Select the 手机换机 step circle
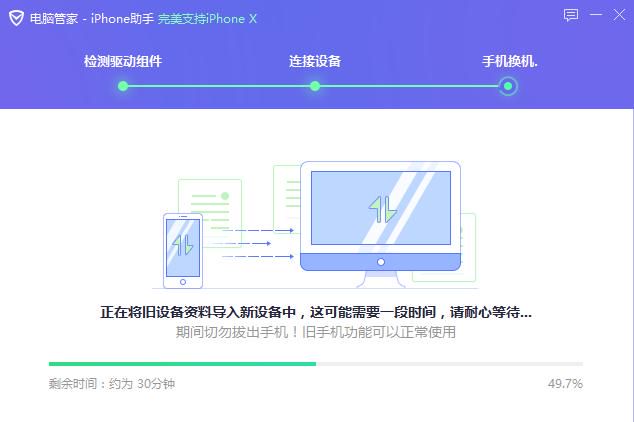This screenshot has width=634, height=422. pyautogui.click(x=508, y=86)
